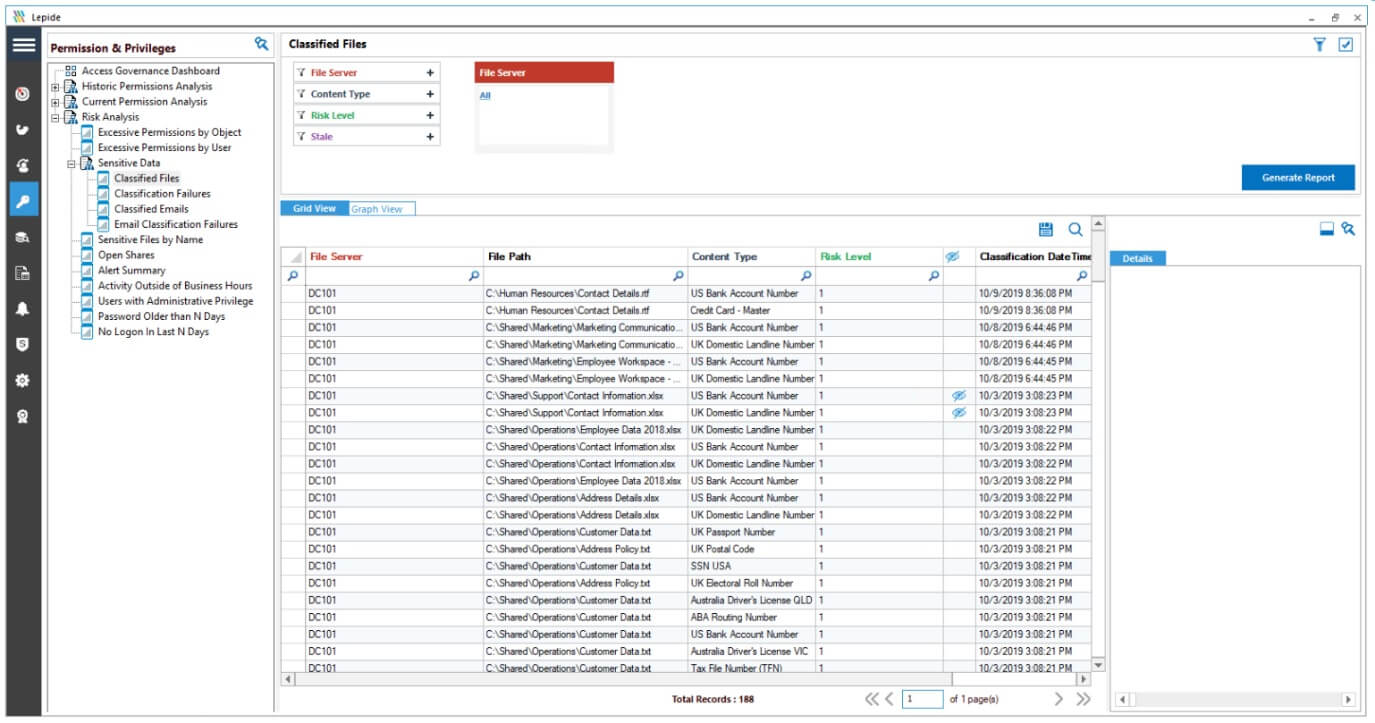Open the hamburger menu in sidebar
1375x723 pixels.
point(23,45)
